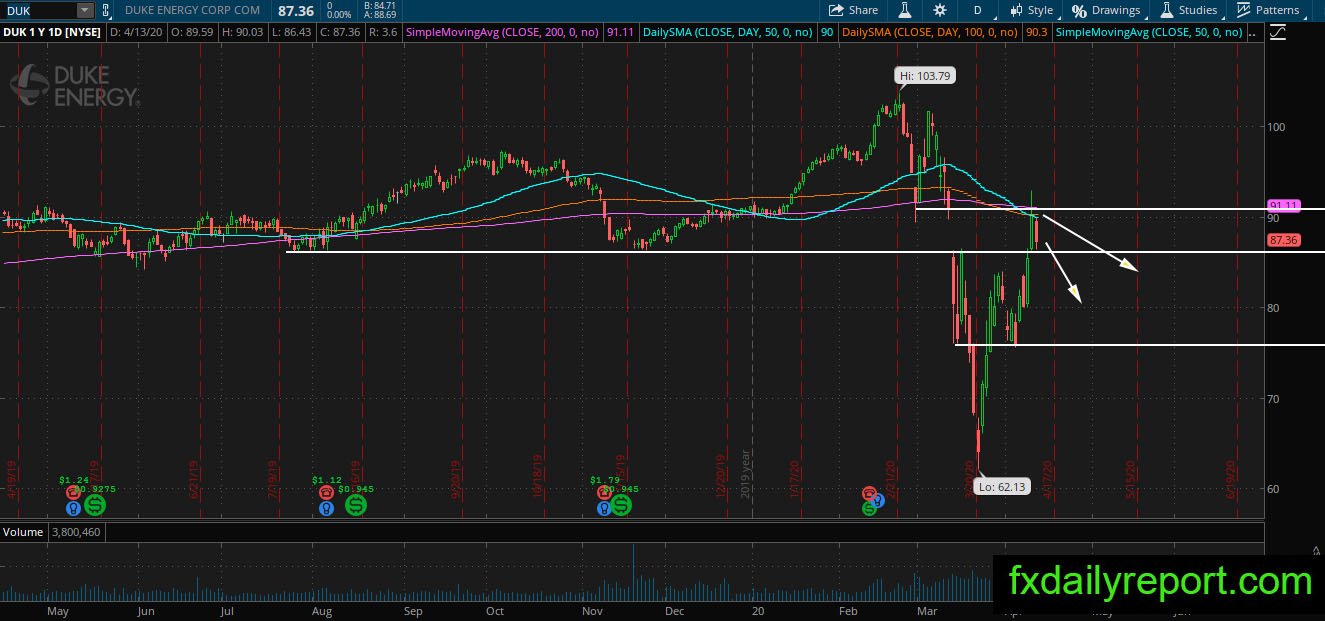The image size is (1325, 621).
Task: Click the August dividend dollar icon
Action: 356,506
